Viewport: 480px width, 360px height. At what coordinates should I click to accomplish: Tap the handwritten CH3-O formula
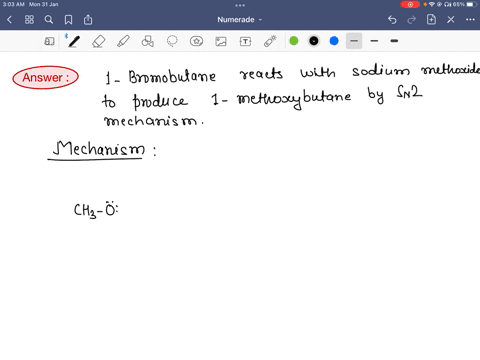tap(96, 210)
